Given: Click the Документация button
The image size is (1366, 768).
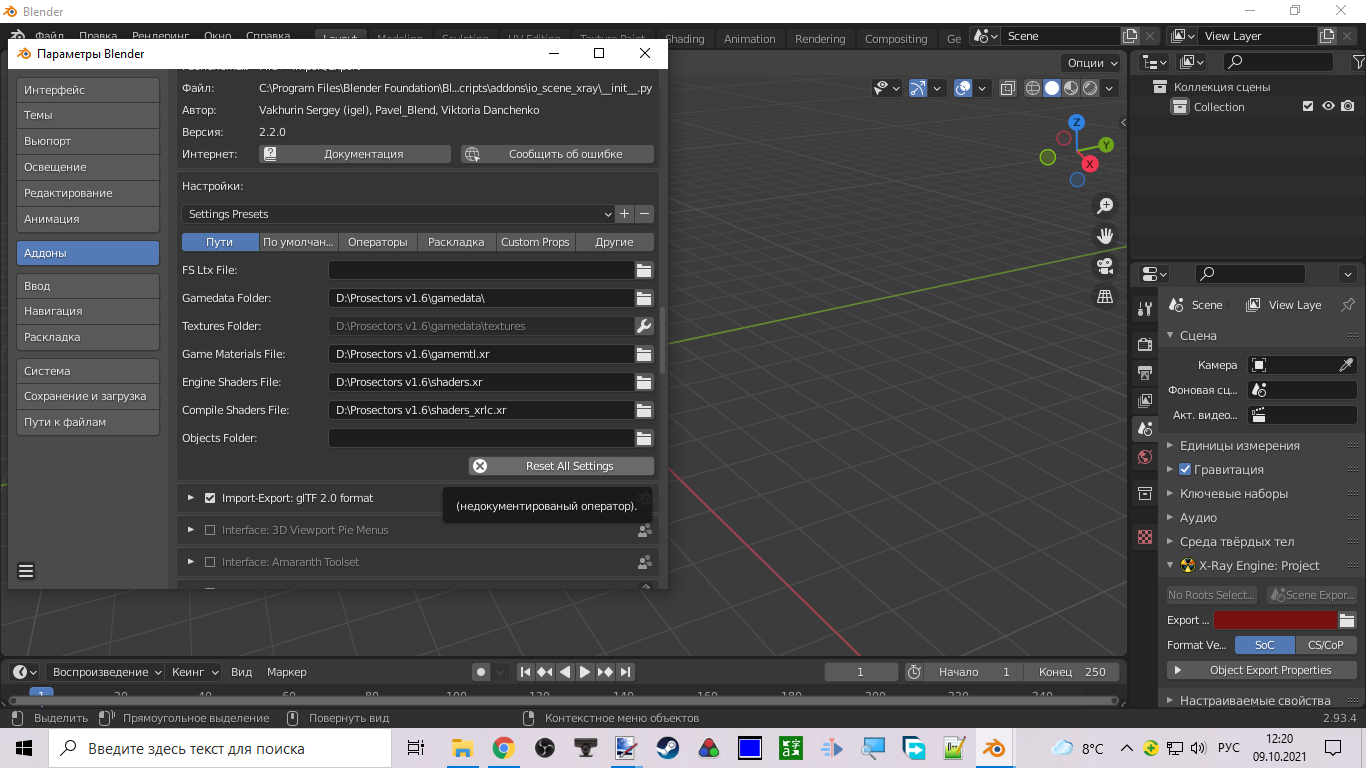Looking at the screenshot, I should tap(355, 154).
